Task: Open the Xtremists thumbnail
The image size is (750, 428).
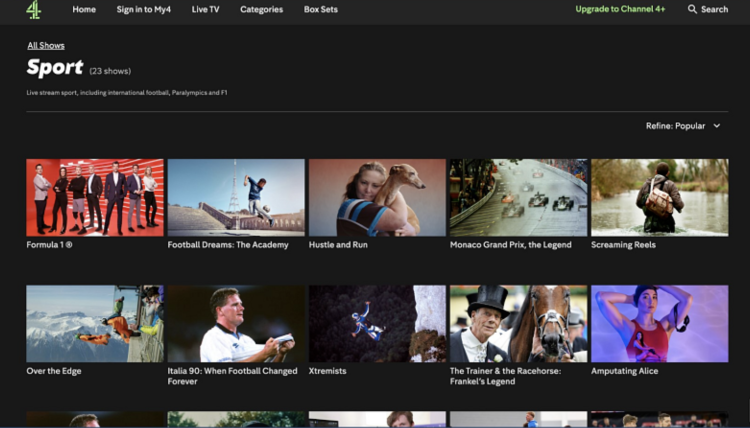Action: 377,324
